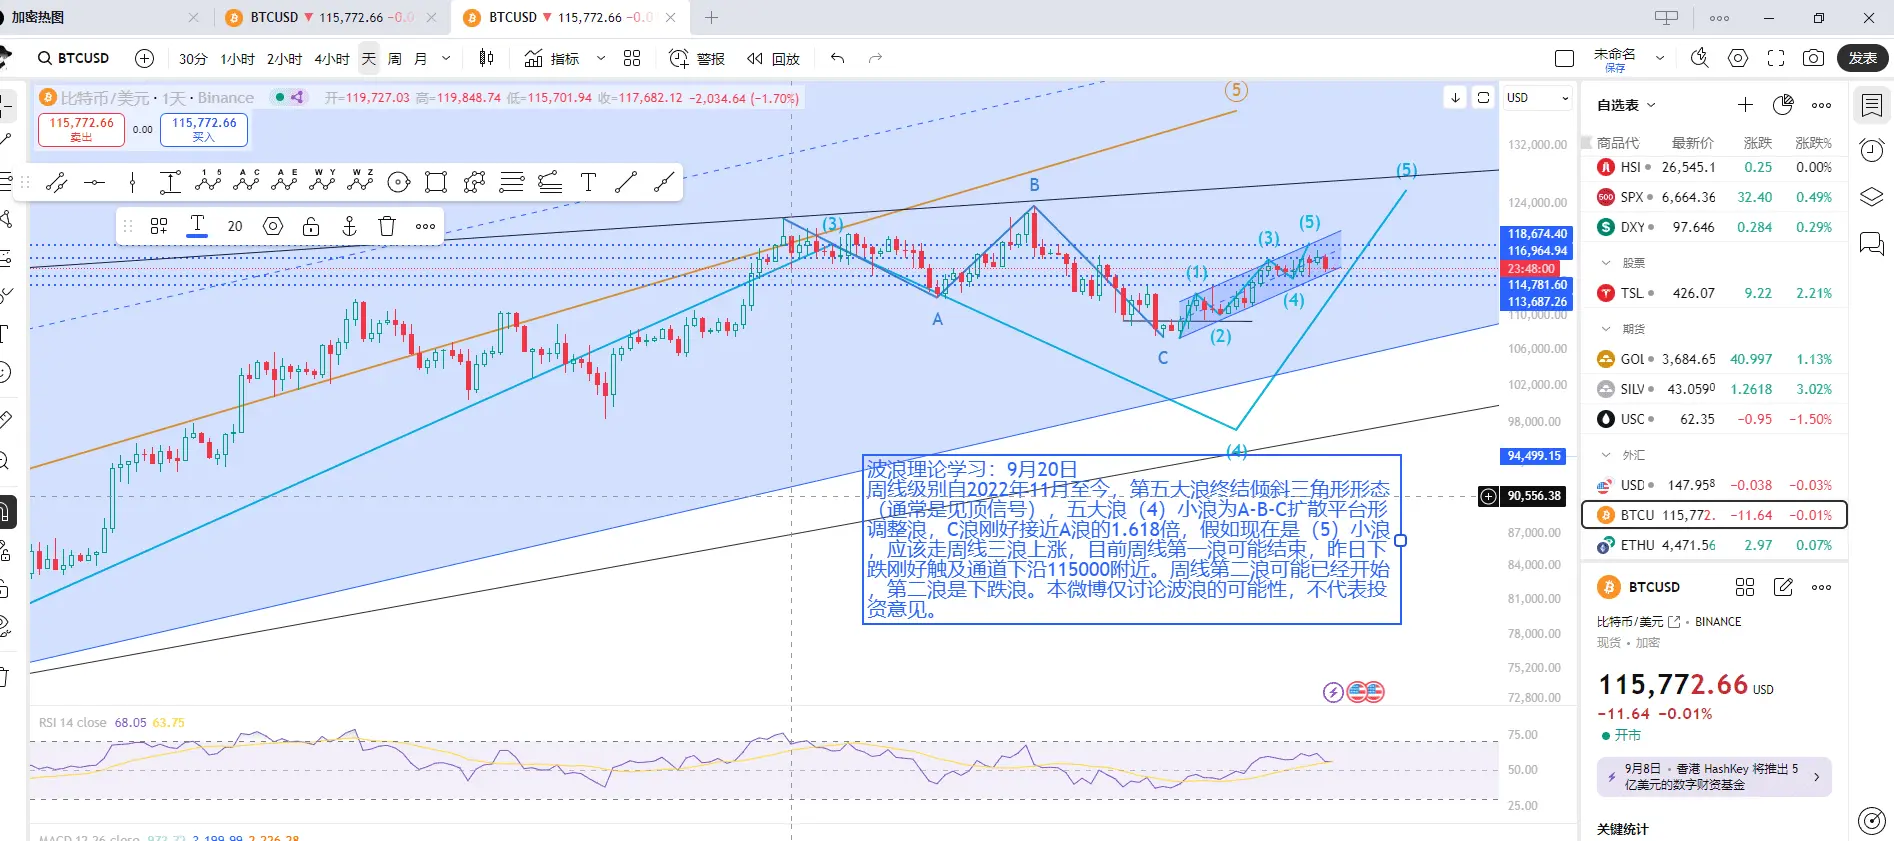The width and height of the screenshot is (1894, 841).
Task: Select the Text tool in favorites toolbar
Action: click(588, 182)
